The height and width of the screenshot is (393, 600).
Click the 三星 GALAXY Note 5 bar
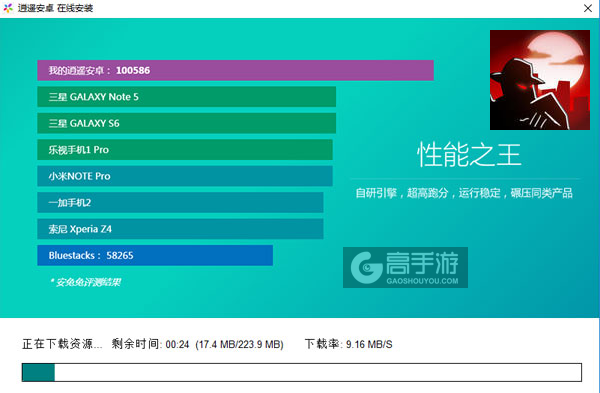(x=186, y=97)
